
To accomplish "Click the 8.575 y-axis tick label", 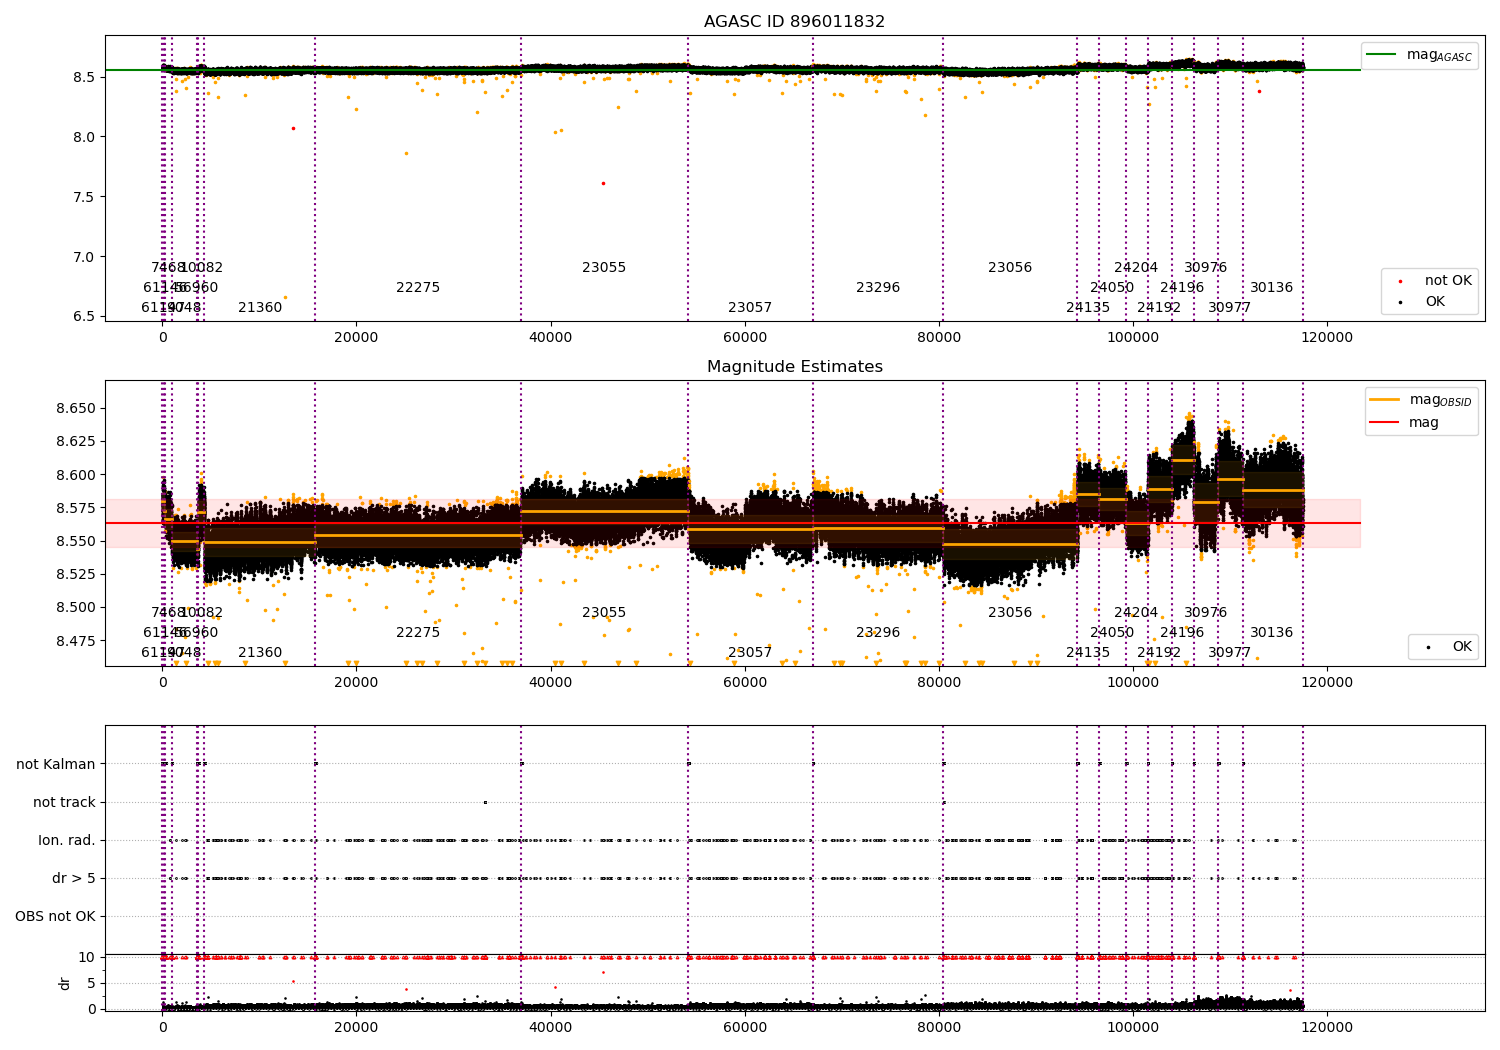I will (x=77, y=508).
